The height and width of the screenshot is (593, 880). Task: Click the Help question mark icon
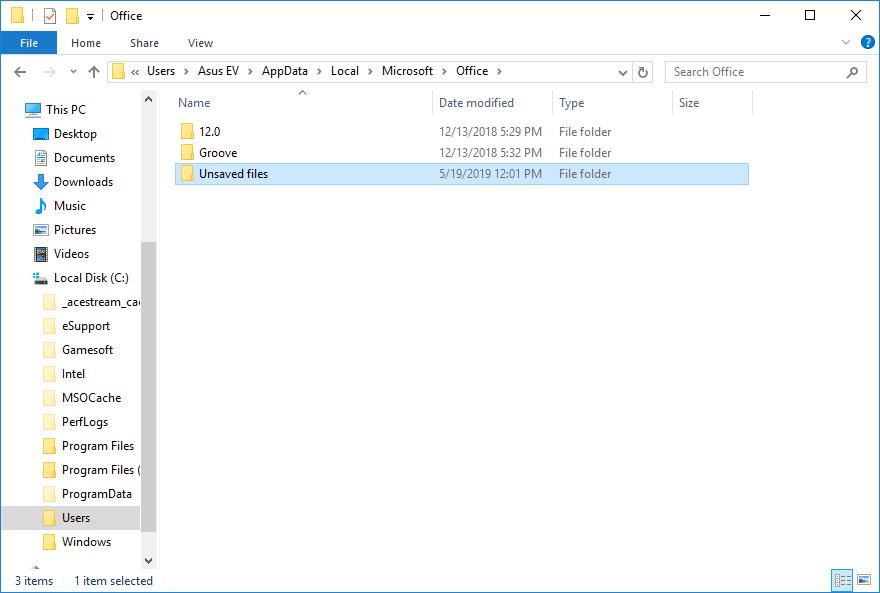pos(868,43)
